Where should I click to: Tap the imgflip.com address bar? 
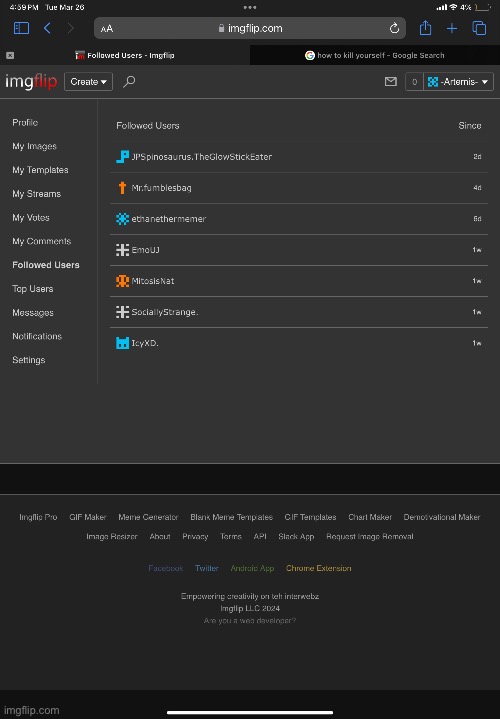click(x=250, y=28)
